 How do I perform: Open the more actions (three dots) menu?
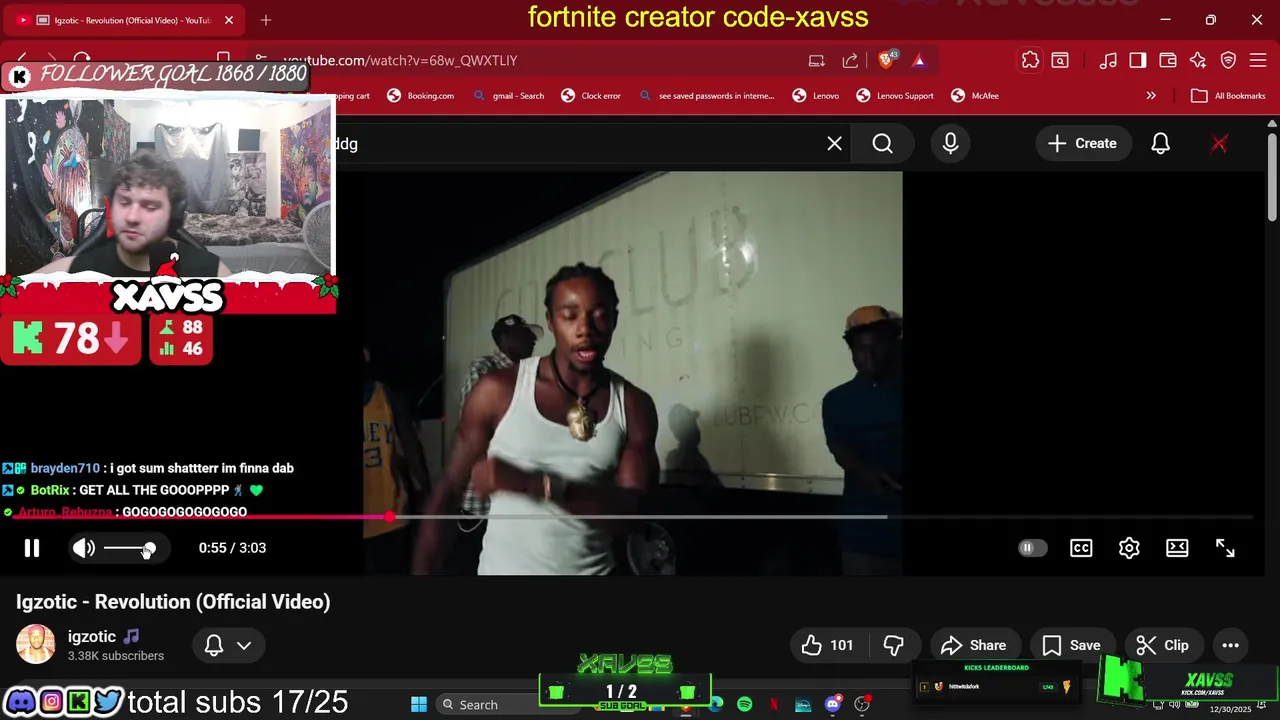click(1230, 645)
